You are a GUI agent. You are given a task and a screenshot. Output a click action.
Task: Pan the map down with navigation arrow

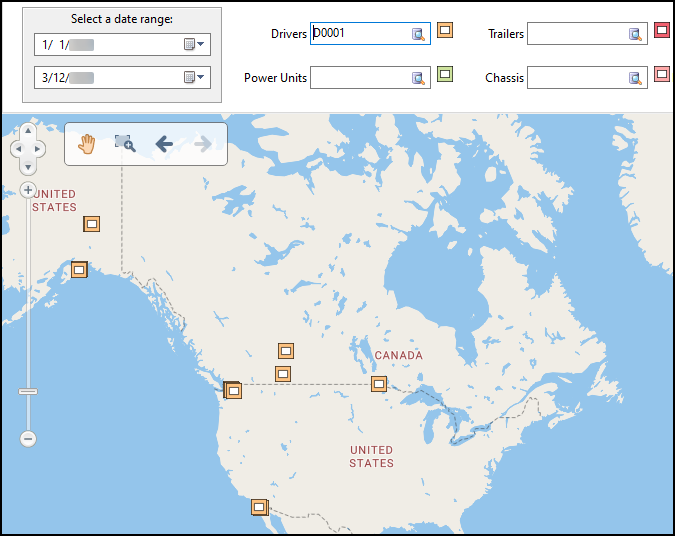click(x=28, y=166)
